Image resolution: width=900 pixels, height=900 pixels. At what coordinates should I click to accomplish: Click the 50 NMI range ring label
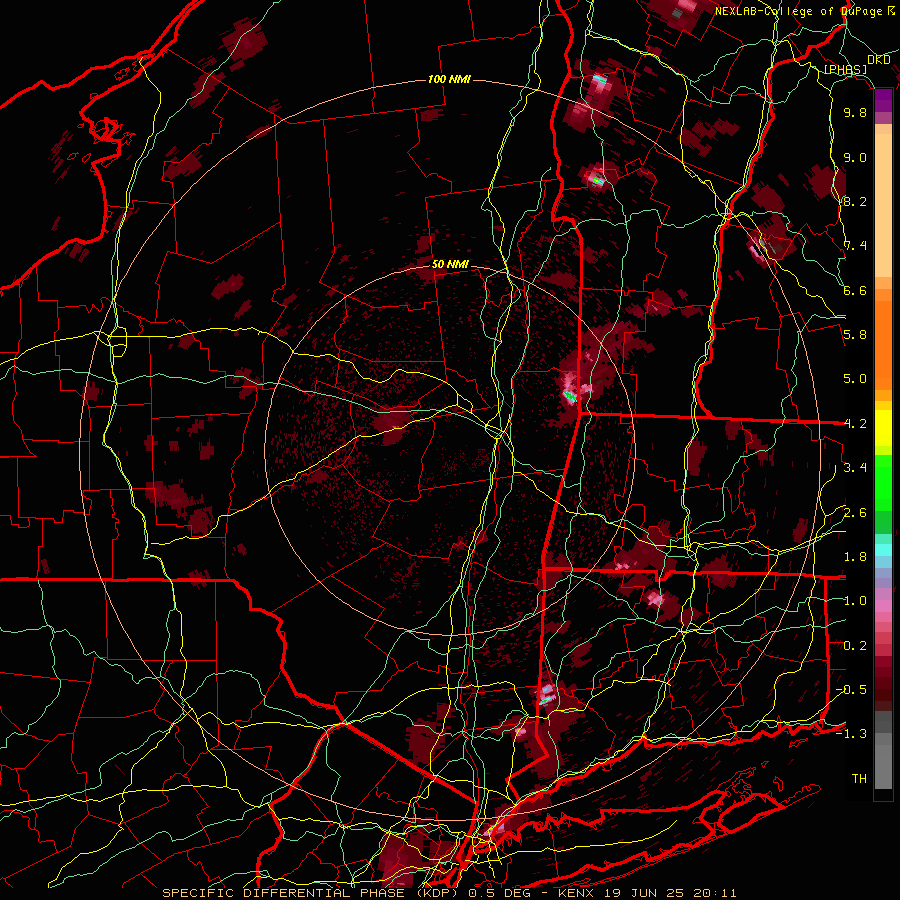point(450,265)
